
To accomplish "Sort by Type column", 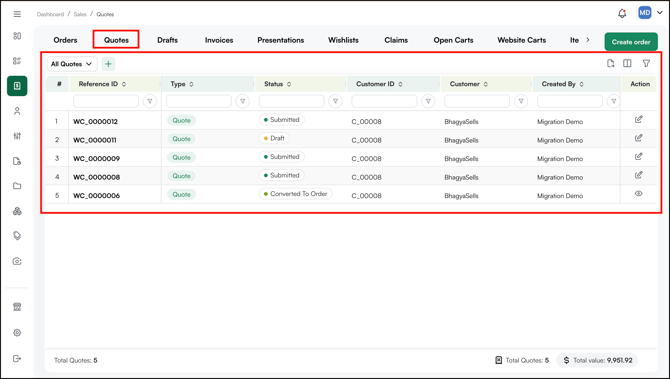I will [191, 84].
